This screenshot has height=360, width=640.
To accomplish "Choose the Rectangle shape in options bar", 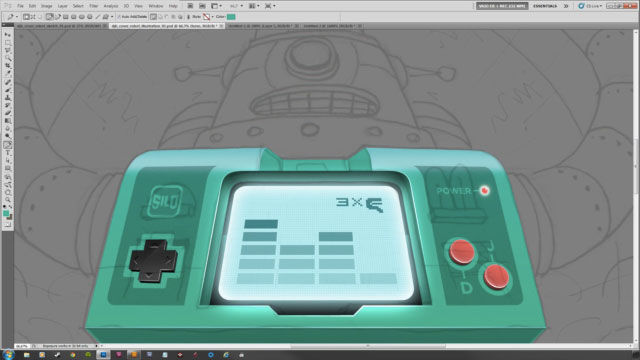I will pyautogui.click(x=66, y=17).
